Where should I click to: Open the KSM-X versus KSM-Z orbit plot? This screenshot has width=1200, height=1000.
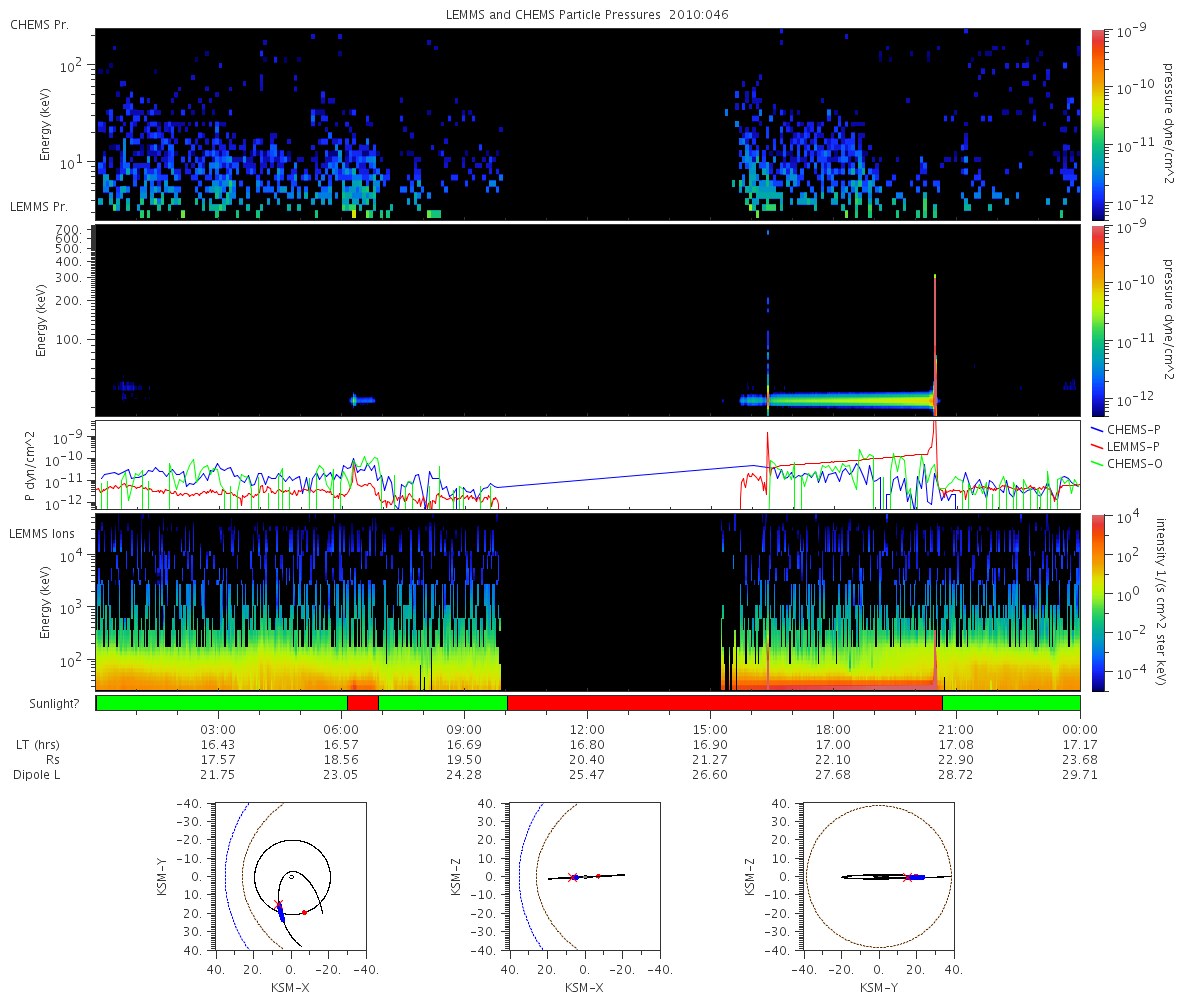(584, 876)
